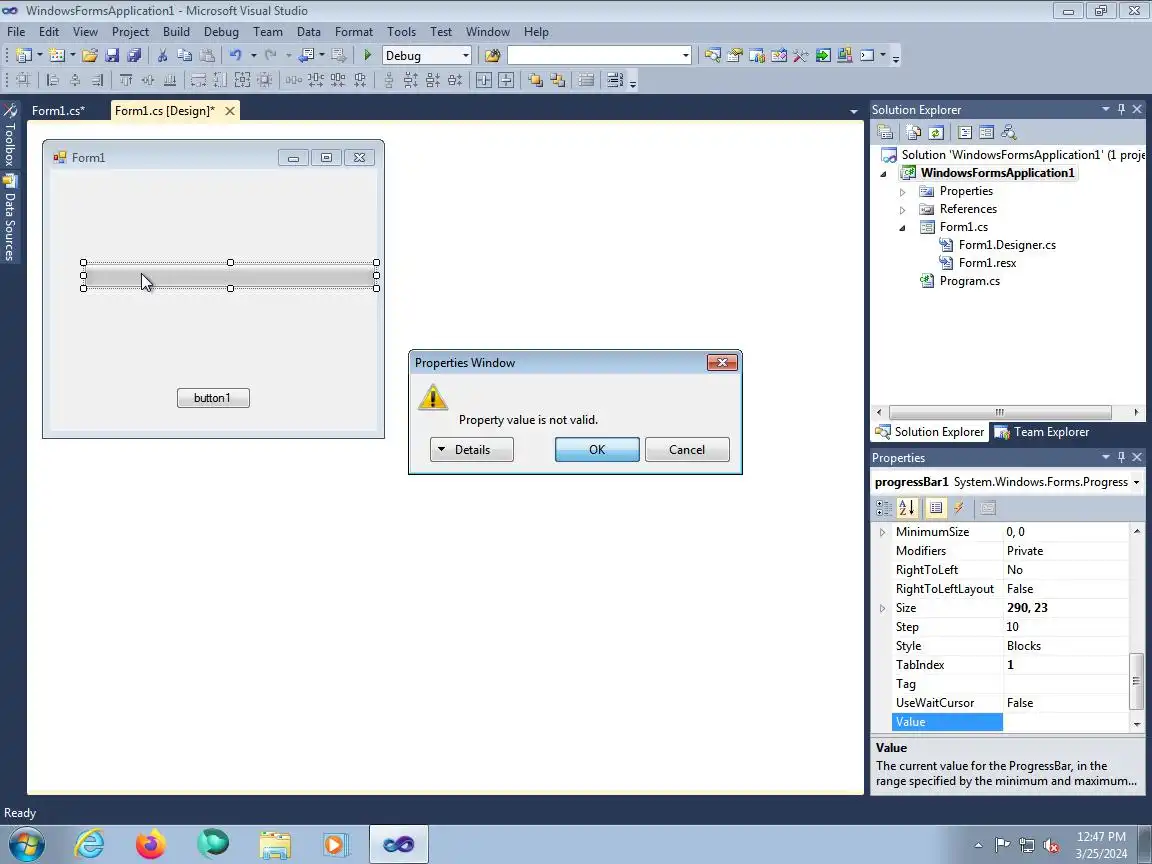Image resolution: width=1152 pixels, height=864 pixels.
Task: Open the Toolbox side tab
Action: [x=10, y=136]
